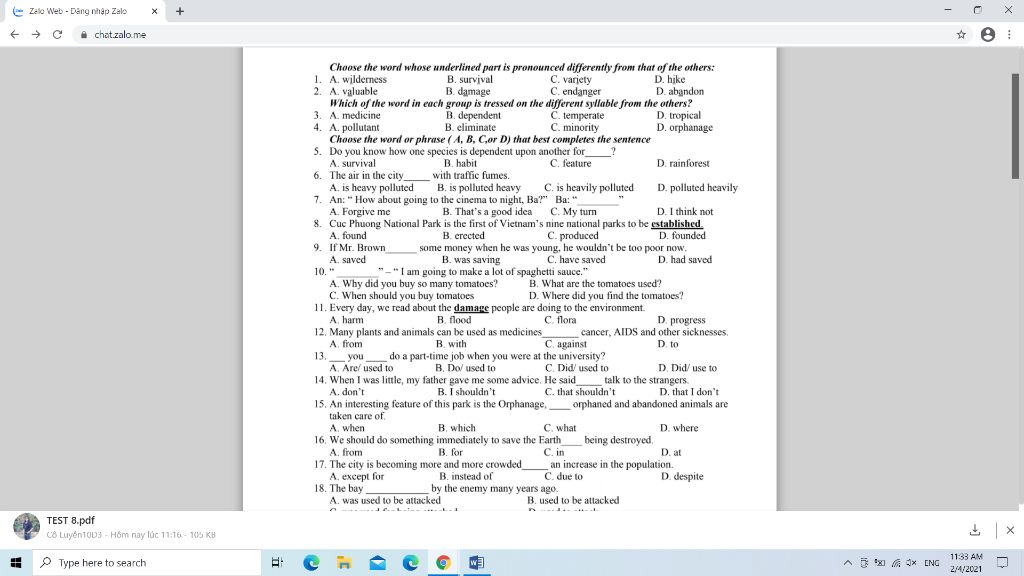Click answer 'B. That's a good idea'

coord(487,212)
